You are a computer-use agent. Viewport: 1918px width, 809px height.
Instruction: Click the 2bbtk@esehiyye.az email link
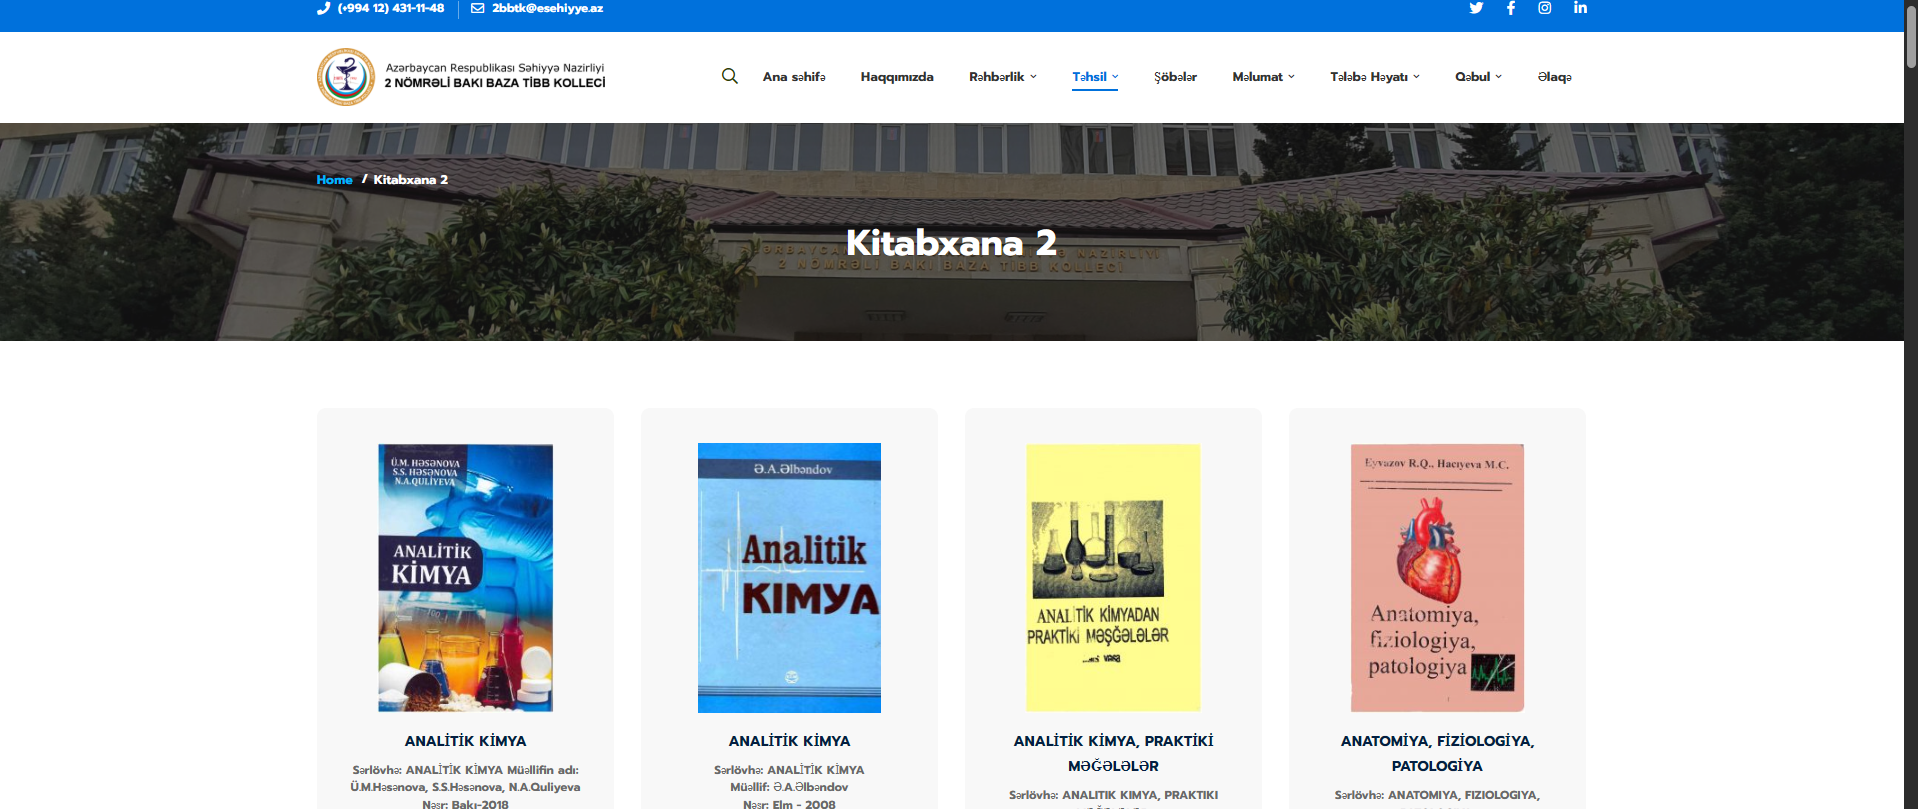(547, 8)
